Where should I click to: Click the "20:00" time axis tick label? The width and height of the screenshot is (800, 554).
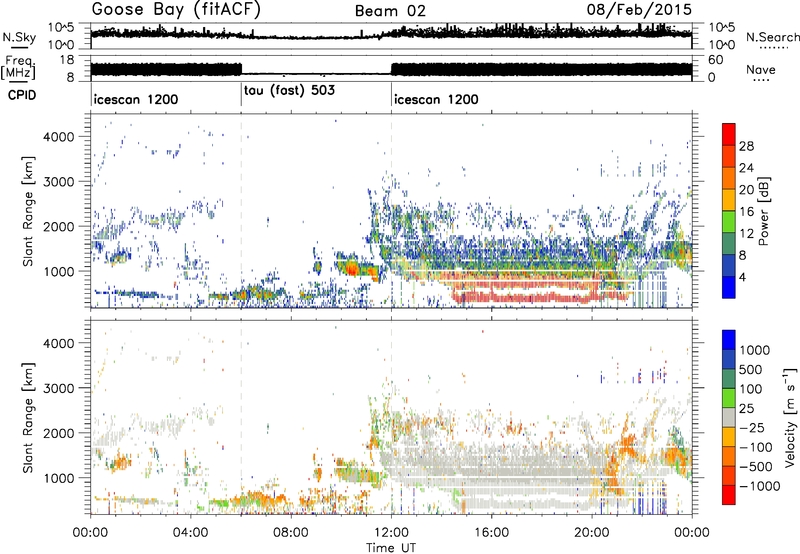[x=591, y=533]
